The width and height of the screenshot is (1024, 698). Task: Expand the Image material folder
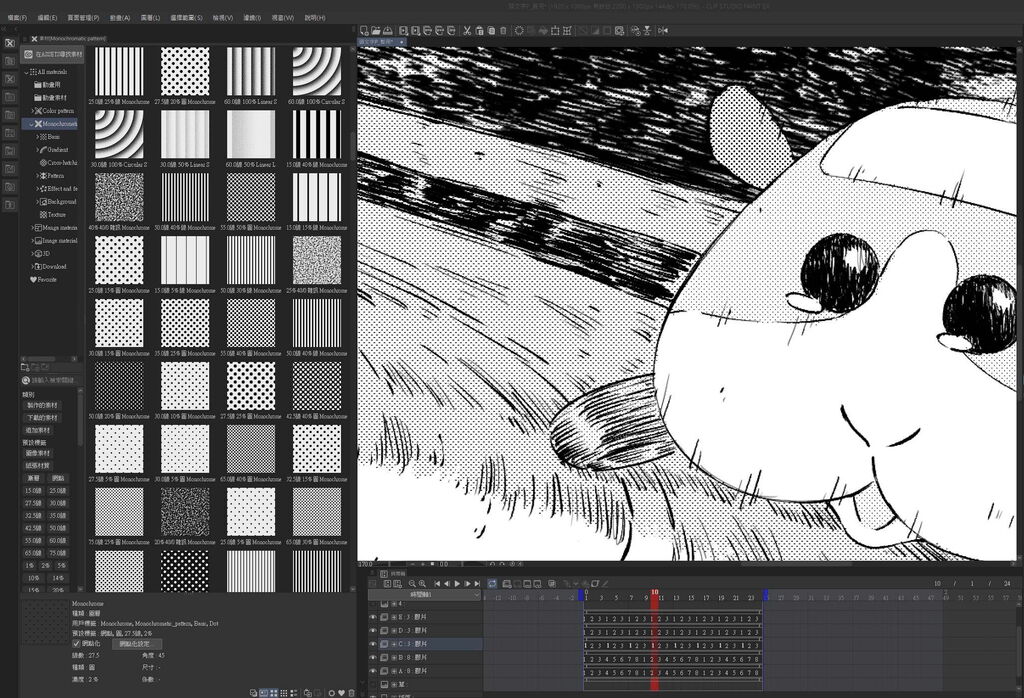pyautogui.click(x=32, y=241)
